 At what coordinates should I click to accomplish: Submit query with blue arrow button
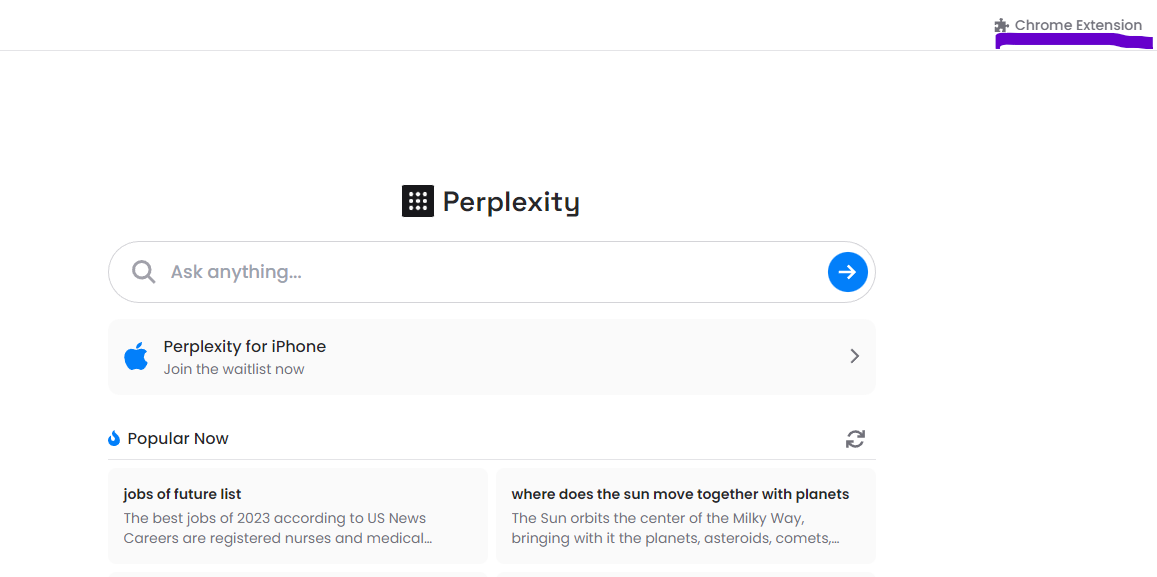(847, 272)
